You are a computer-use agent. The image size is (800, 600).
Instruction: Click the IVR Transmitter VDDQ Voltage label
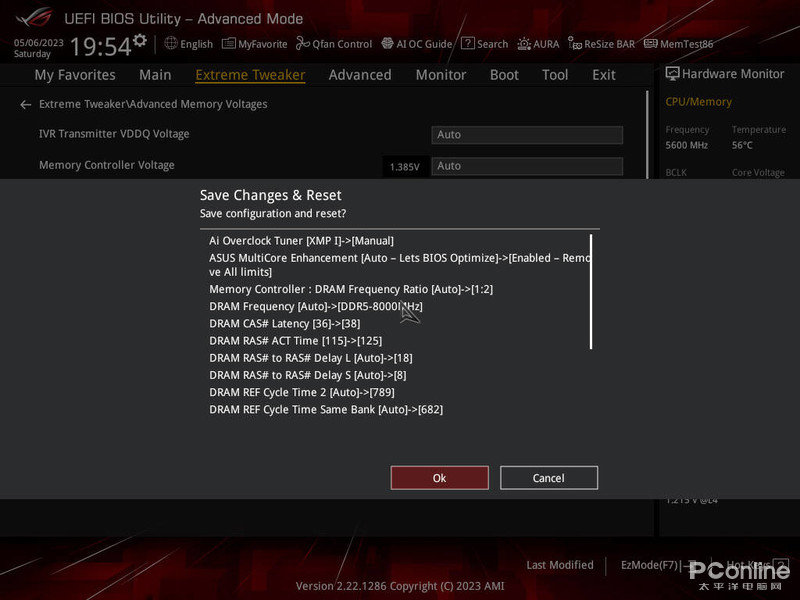[114, 134]
